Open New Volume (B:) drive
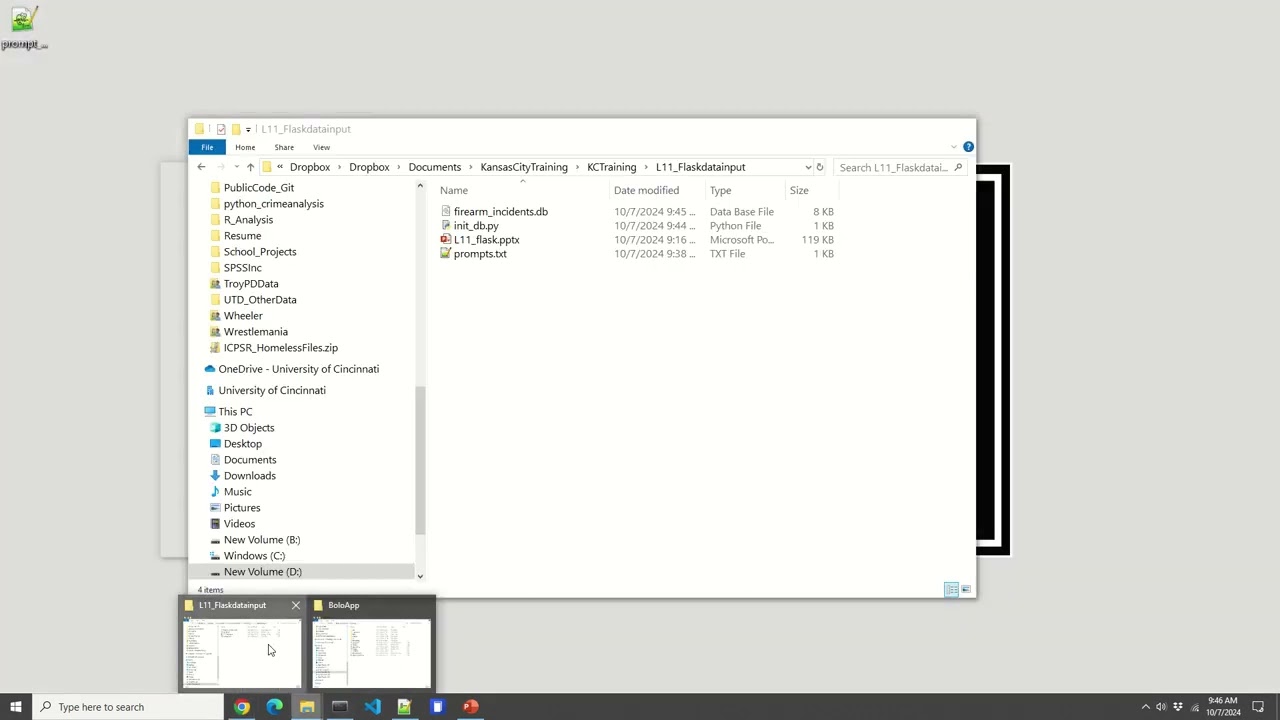 [x=261, y=539]
